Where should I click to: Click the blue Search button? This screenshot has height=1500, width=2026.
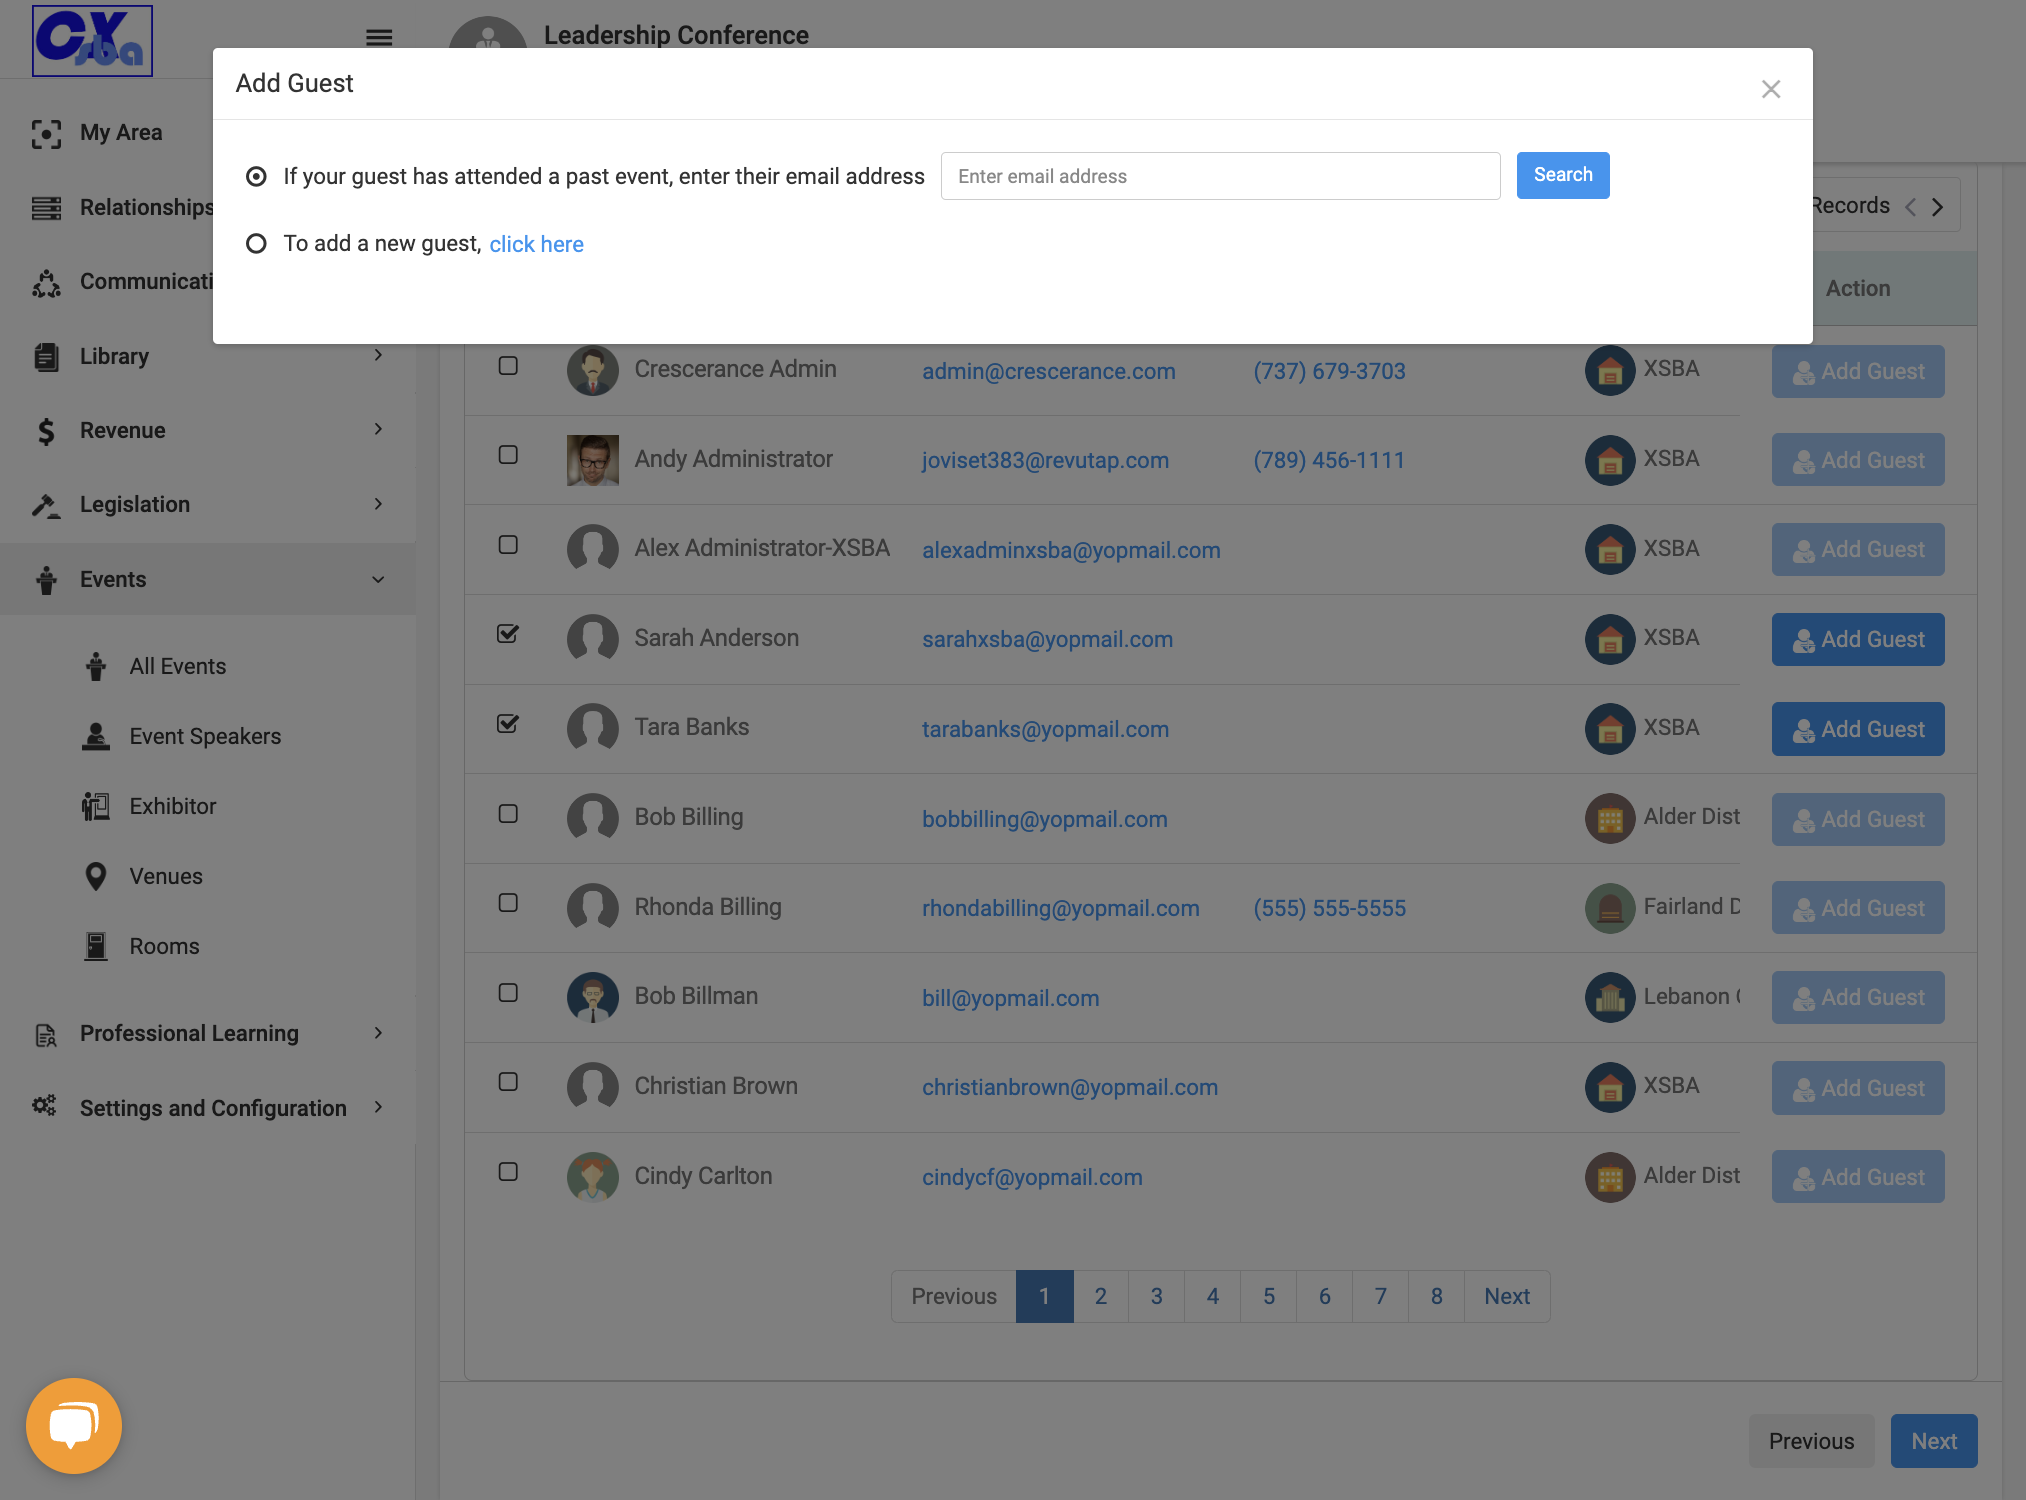[1563, 176]
